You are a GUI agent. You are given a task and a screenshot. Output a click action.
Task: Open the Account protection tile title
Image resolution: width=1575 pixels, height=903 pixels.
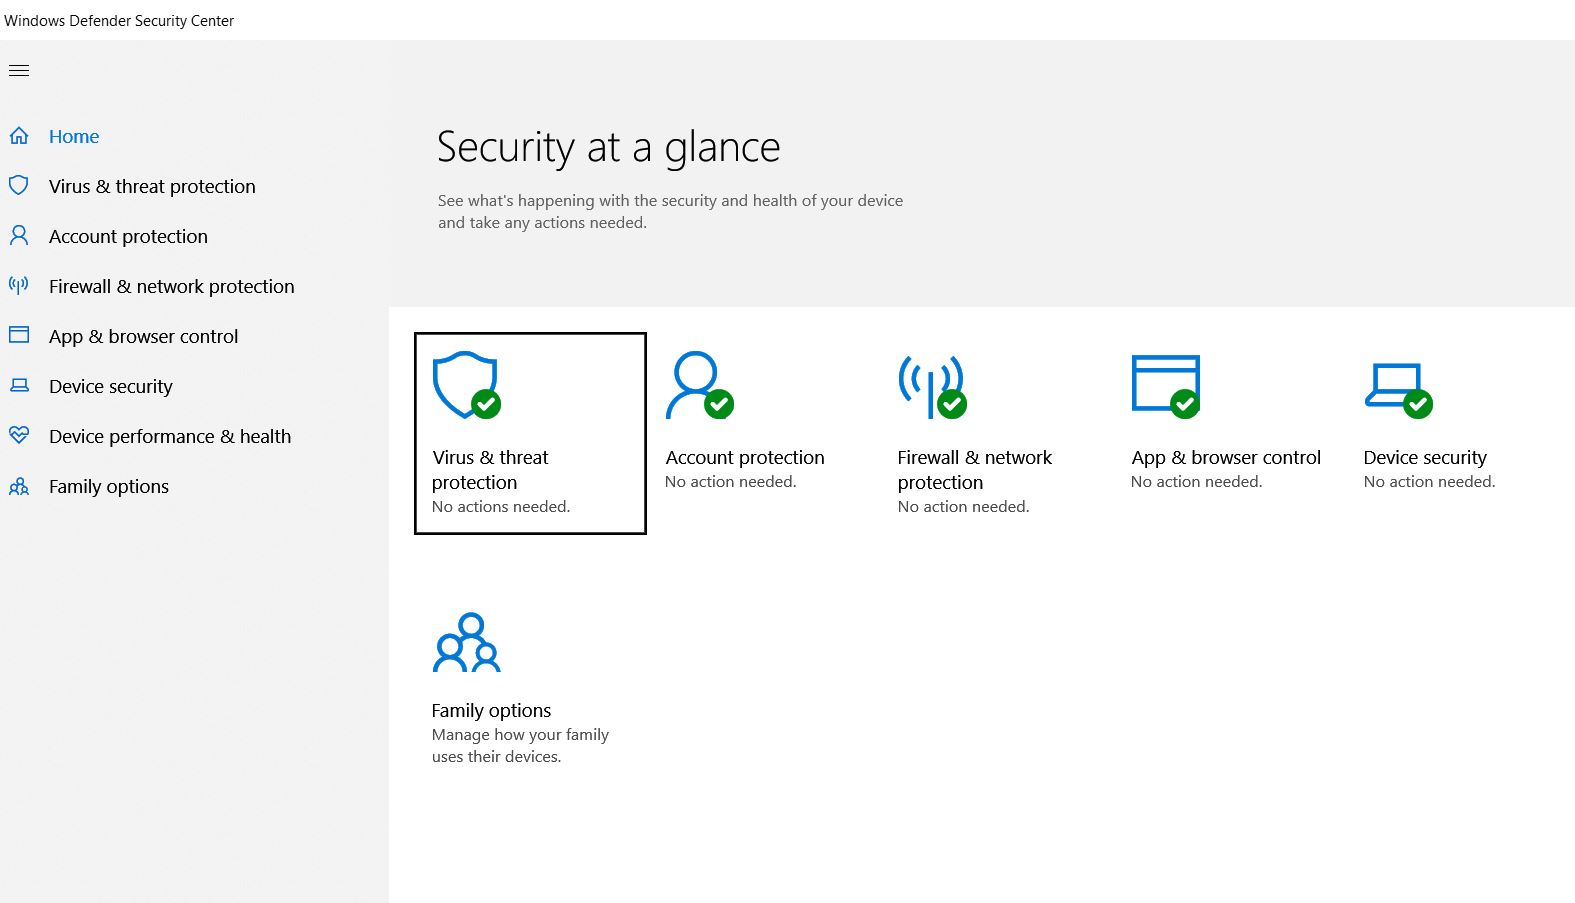coord(745,457)
